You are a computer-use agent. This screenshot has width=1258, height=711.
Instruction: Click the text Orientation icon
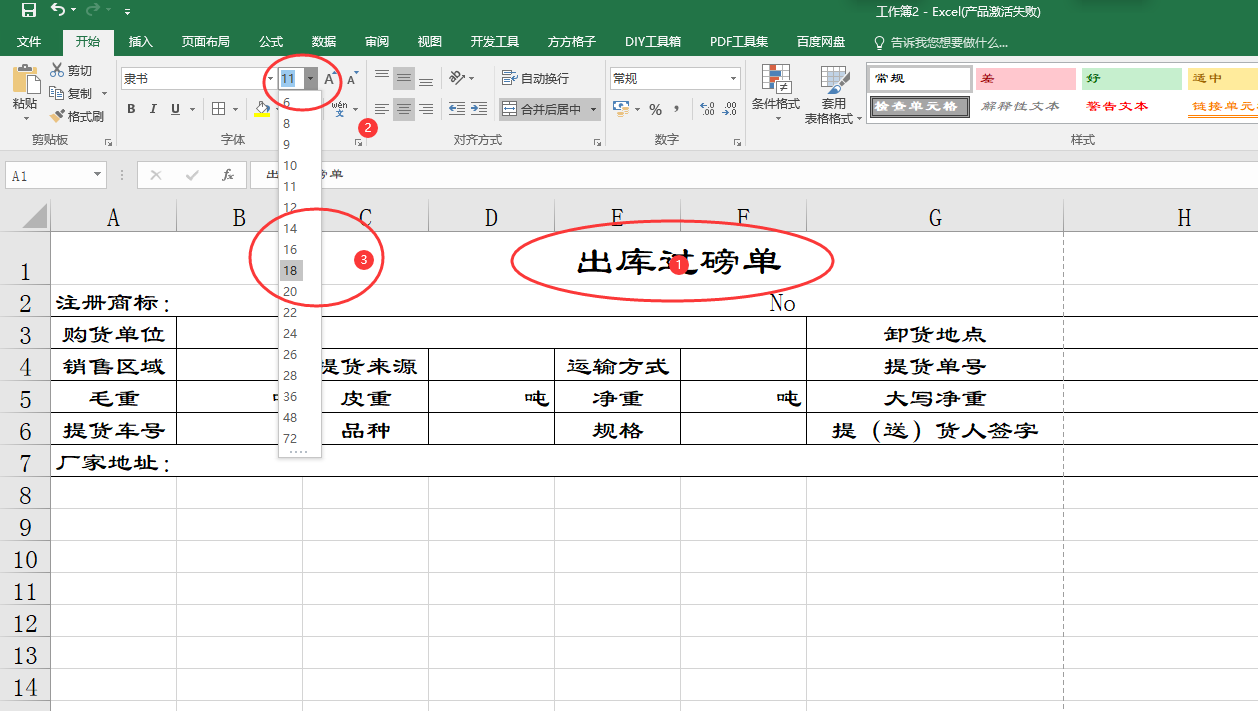[x=457, y=78]
